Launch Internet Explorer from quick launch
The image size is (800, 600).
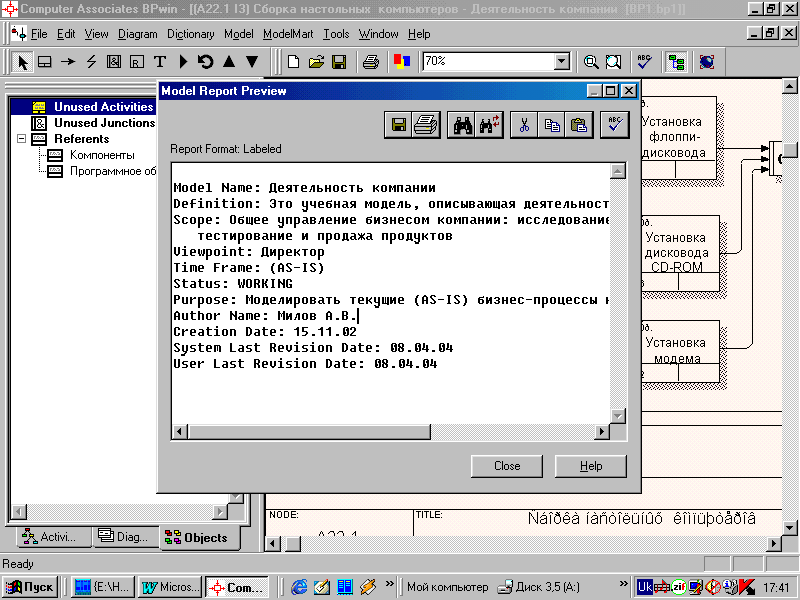299,587
